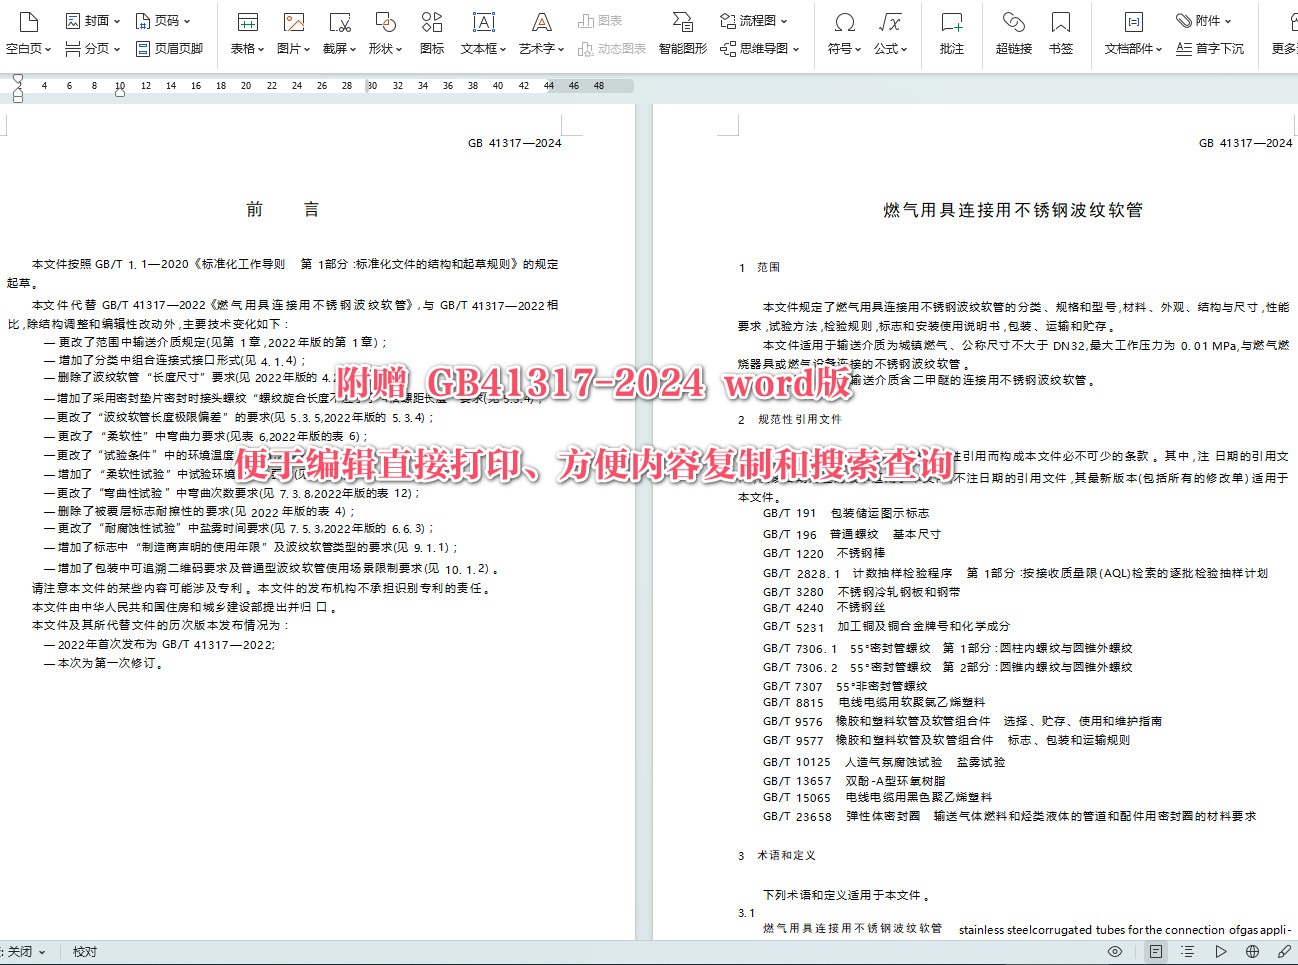Click the pen writing mode icon in status bar

tap(1284, 952)
